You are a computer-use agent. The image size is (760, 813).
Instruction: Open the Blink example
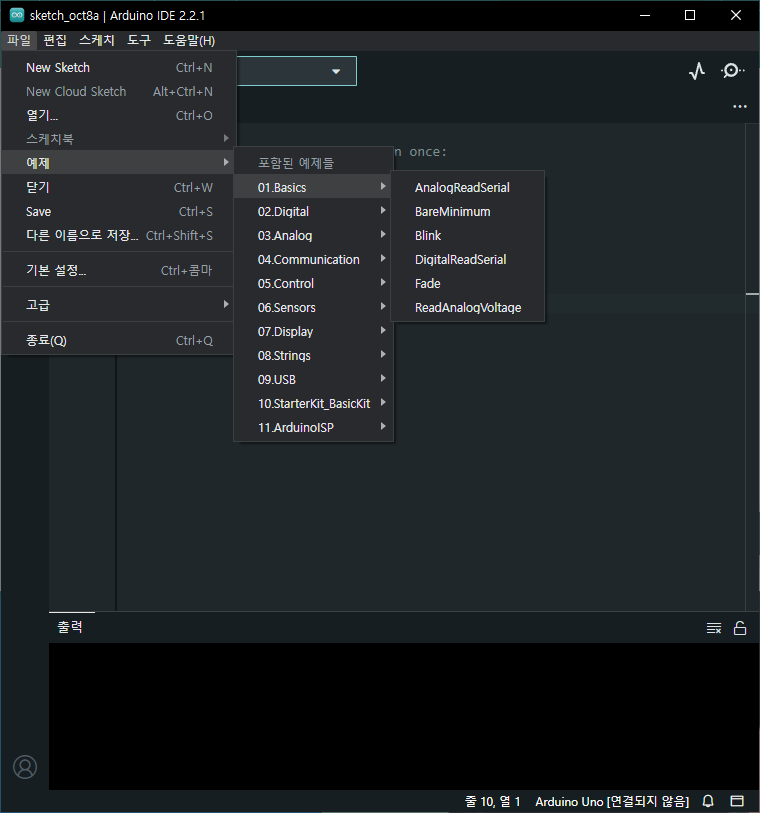click(468, 235)
